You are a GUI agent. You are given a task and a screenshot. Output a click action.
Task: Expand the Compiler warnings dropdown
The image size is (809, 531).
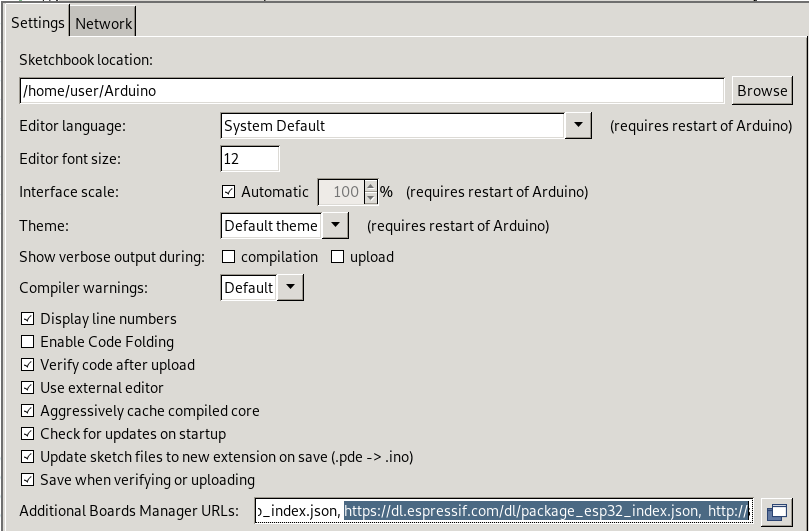point(290,287)
